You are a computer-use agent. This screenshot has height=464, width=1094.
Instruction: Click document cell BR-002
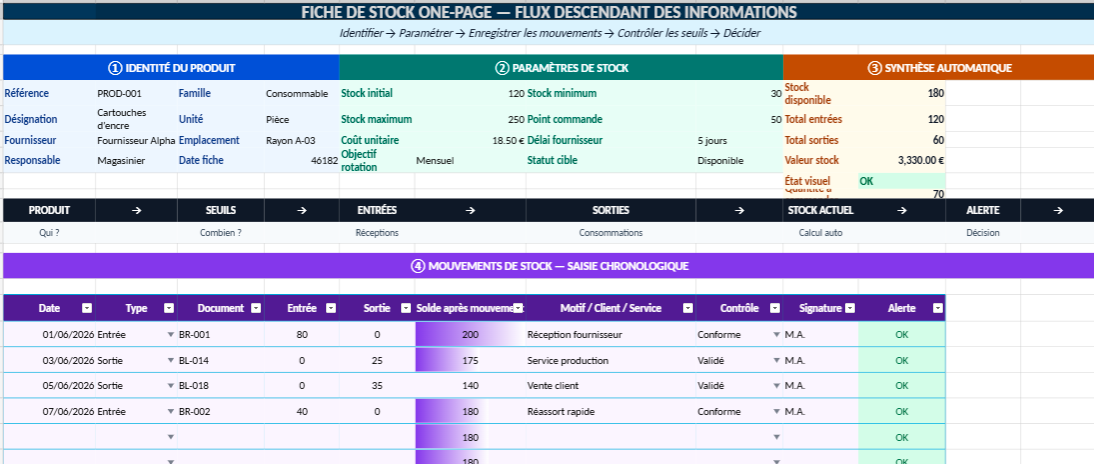220,412
